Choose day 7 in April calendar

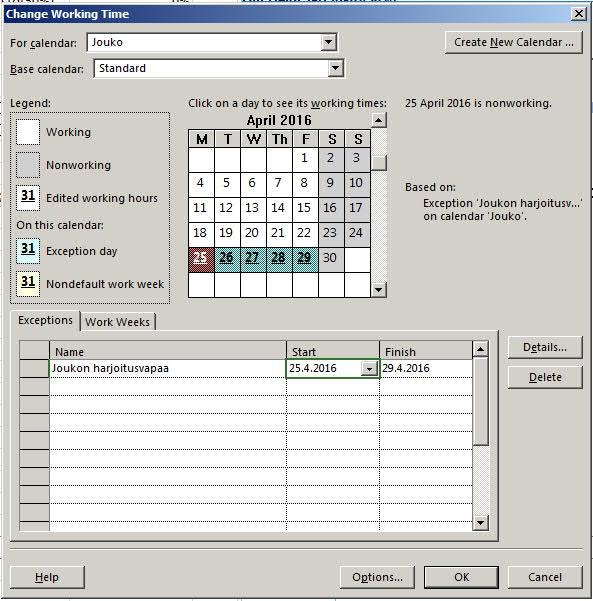tap(279, 184)
